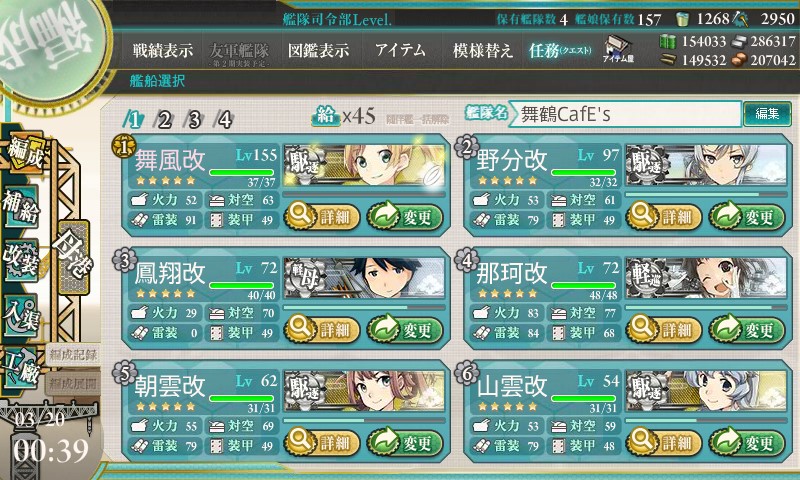The width and height of the screenshot is (800, 480).
Task: Click 編集 edit fleet name button
Action: pos(767,114)
